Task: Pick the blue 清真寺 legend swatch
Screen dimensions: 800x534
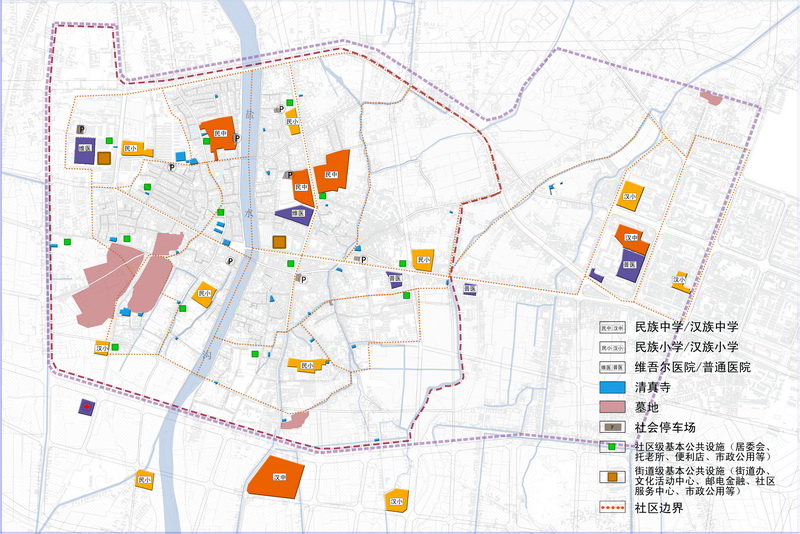Action: pos(612,388)
